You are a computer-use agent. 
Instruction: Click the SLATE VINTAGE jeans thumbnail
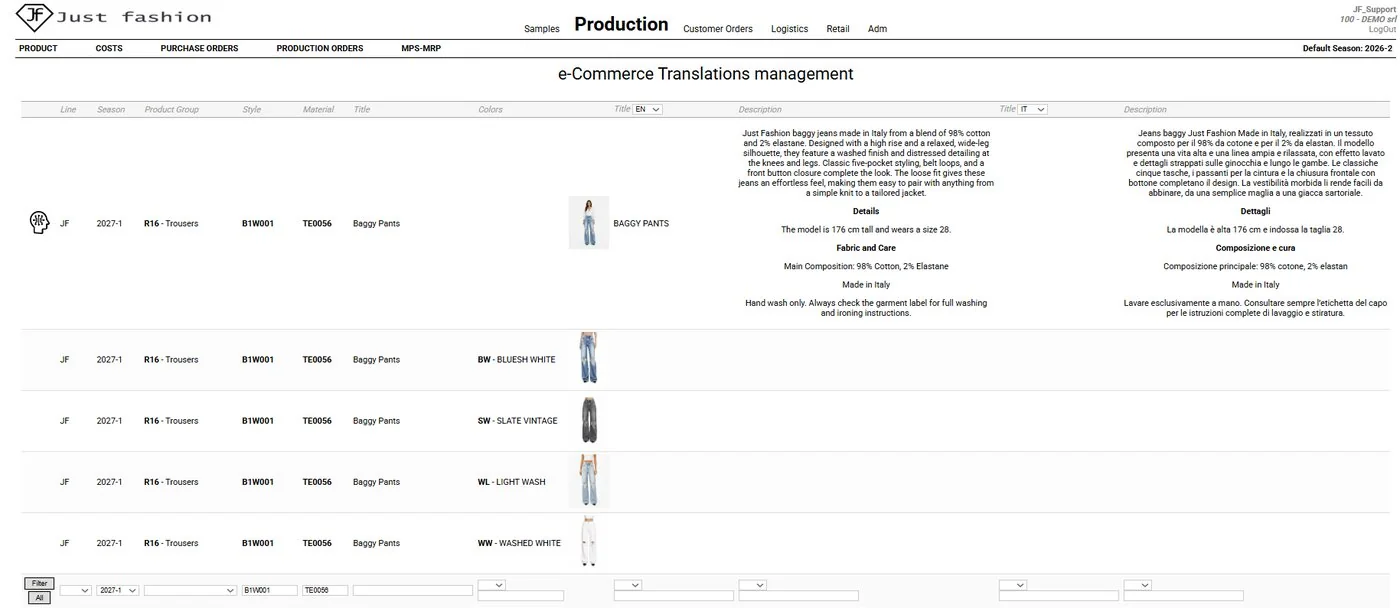[x=590, y=420]
